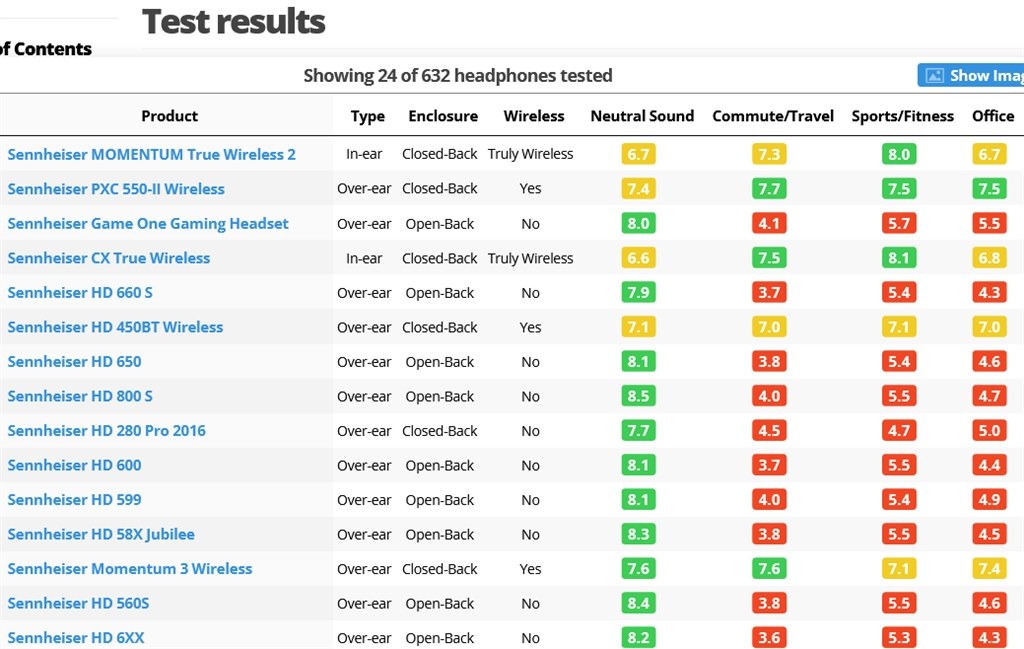Click 5.5 Sports/Fitness score for HD 560S
Image resolution: width=1024 pixels, height=649 pixels.
[899, 604]
